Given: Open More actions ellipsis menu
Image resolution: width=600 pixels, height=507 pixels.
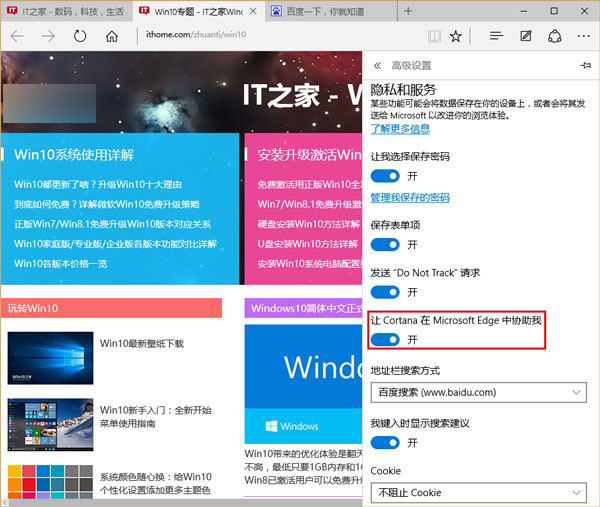Looking at the screenshot, I should (x=584, y=36).
